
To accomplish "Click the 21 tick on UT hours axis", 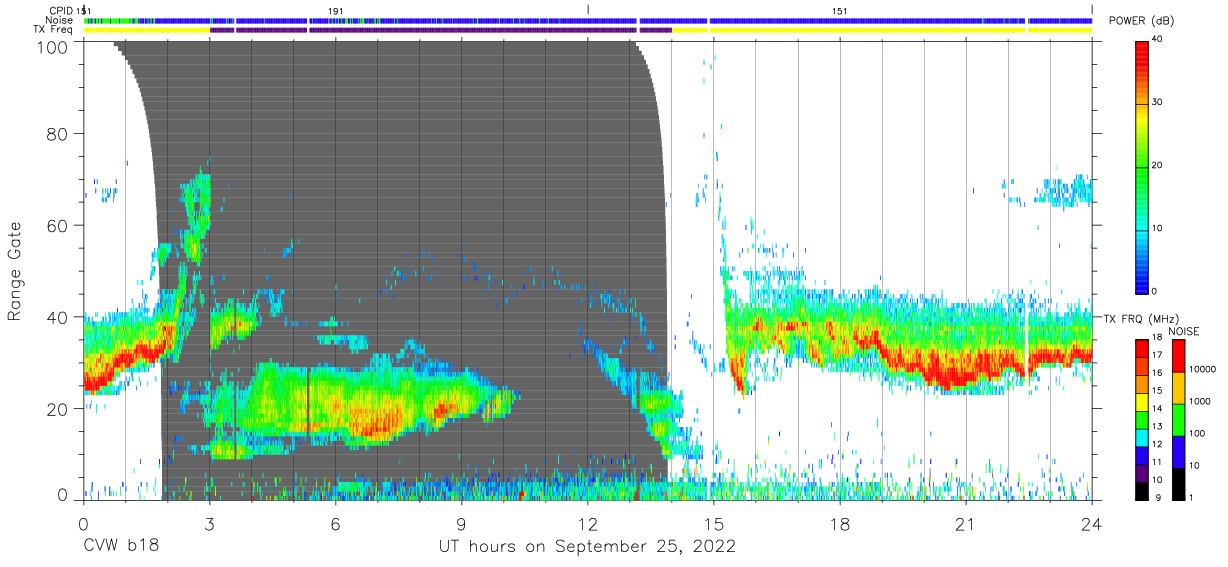I will click(x=966, y=523).
